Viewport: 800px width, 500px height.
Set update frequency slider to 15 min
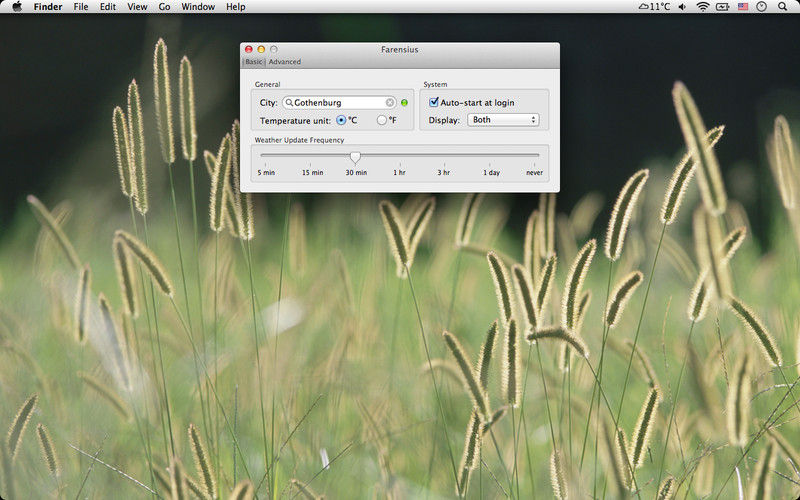312,172
